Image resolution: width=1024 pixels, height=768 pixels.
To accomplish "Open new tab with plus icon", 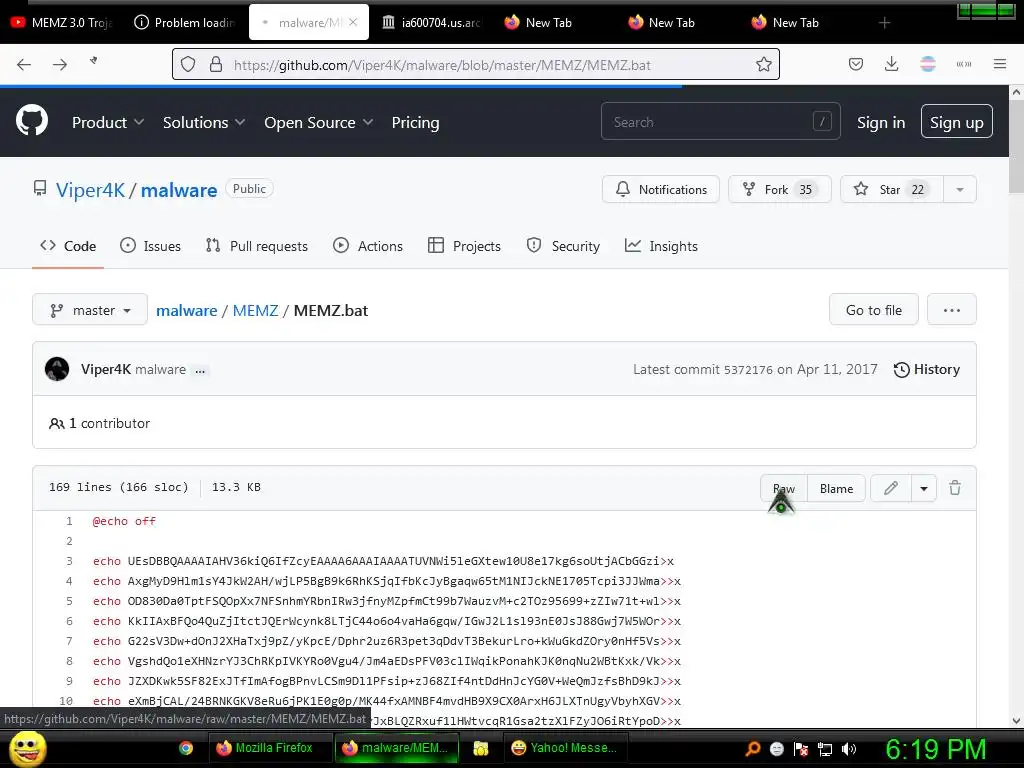I will [x=884, y=23].
